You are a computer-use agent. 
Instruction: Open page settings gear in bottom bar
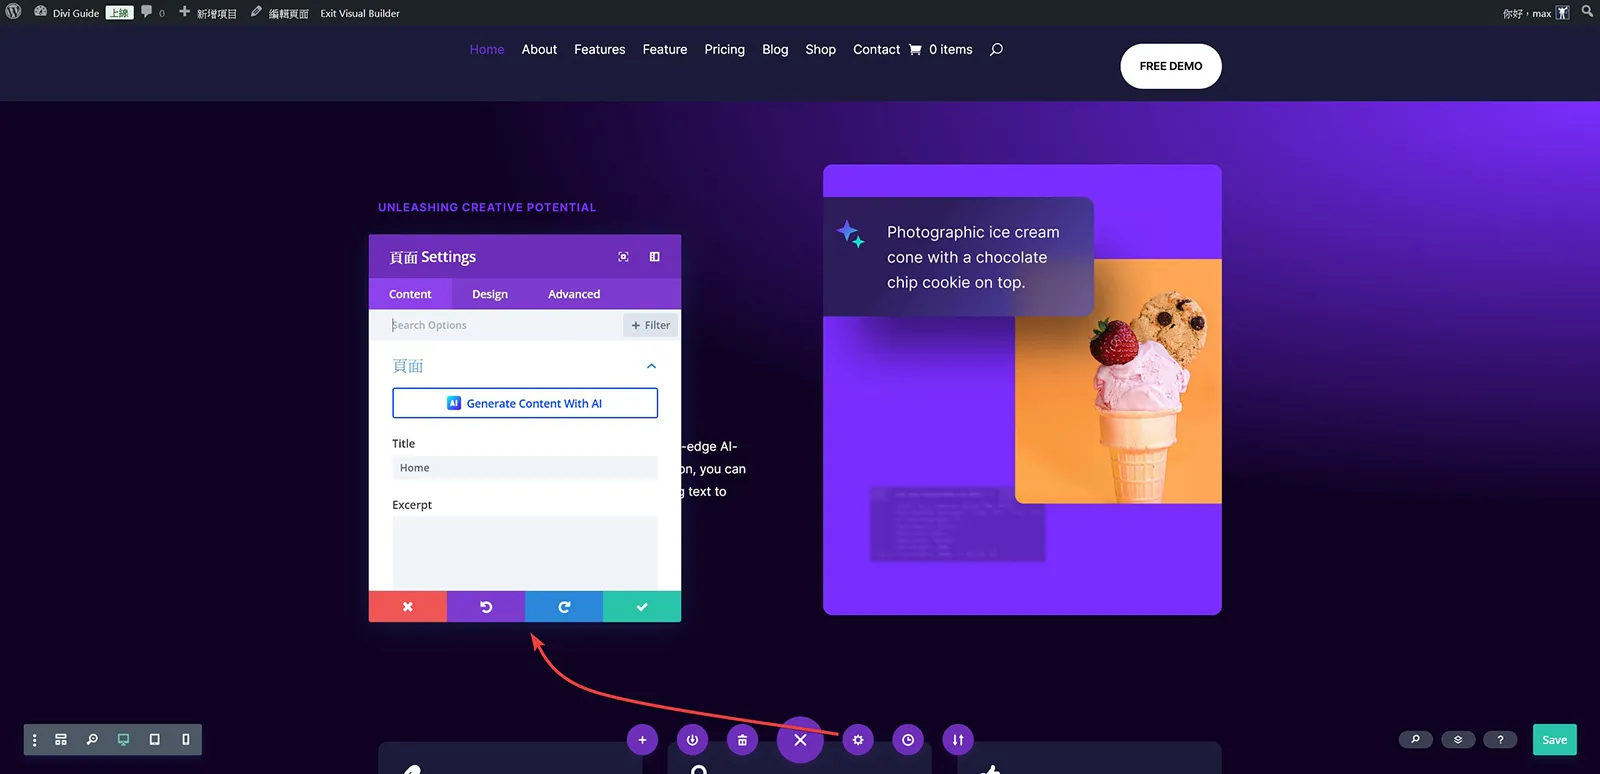[x=858, y=740]
